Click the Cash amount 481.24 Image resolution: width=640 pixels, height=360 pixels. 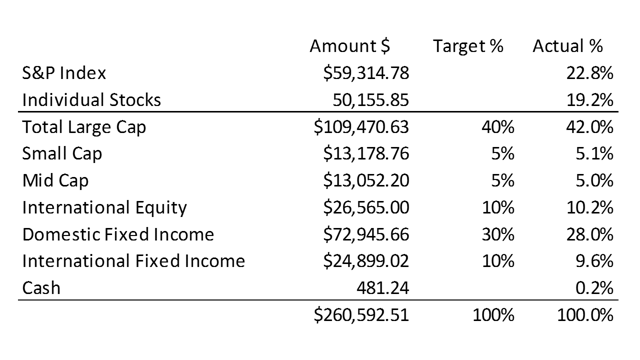click(x=382, y=288)
